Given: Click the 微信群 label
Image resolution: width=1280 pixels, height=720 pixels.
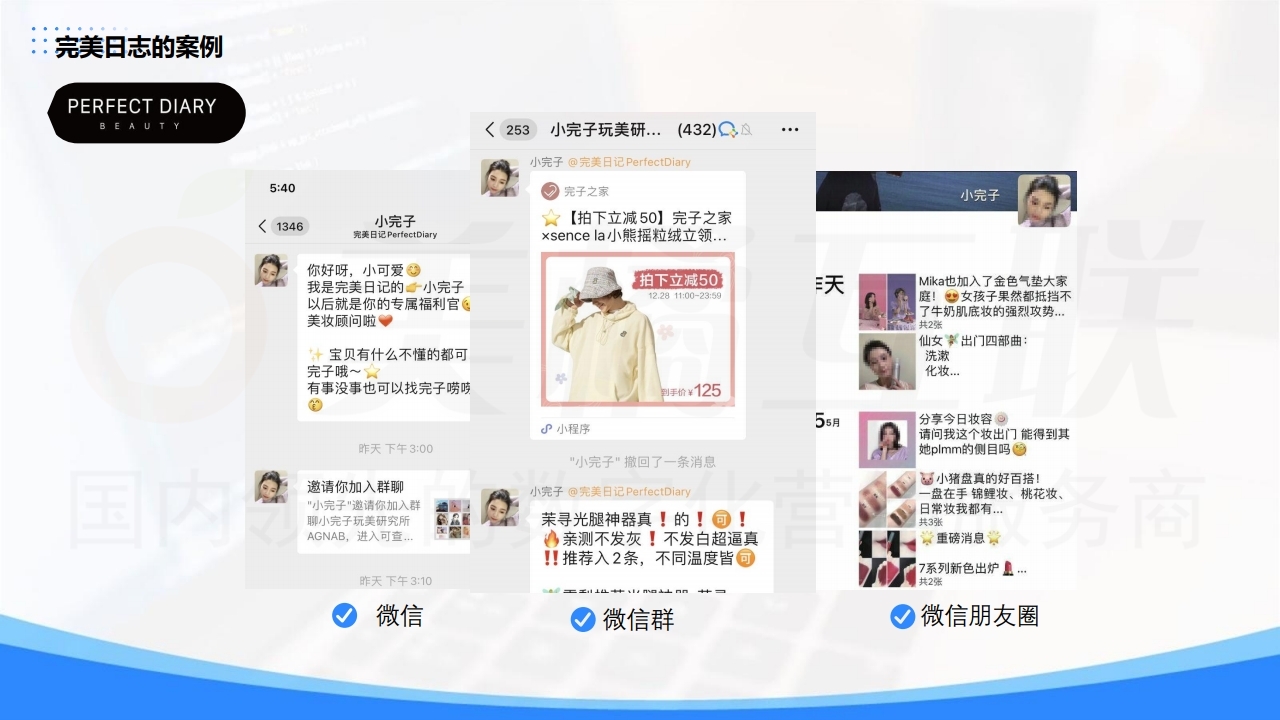Looking at the screenshot, I should pyautogui.click(x=639, y=620).
